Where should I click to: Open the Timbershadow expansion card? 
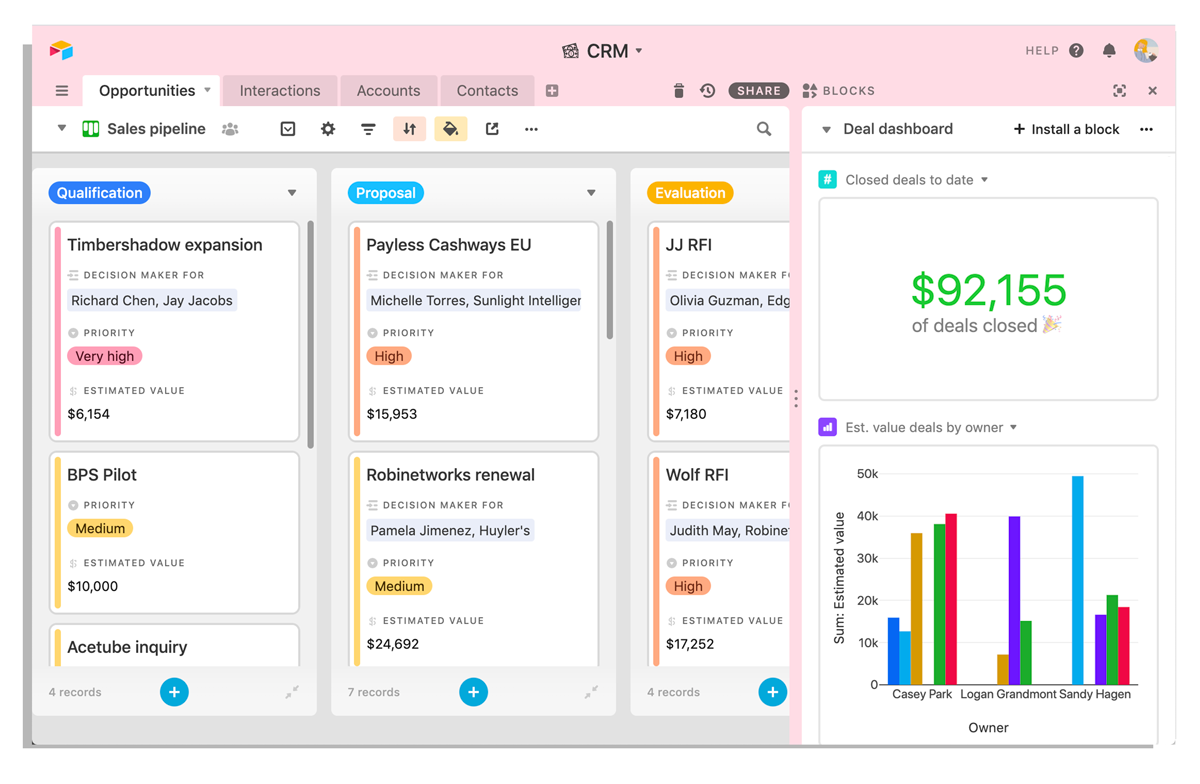pyautogui.click(x=175, y=332)
